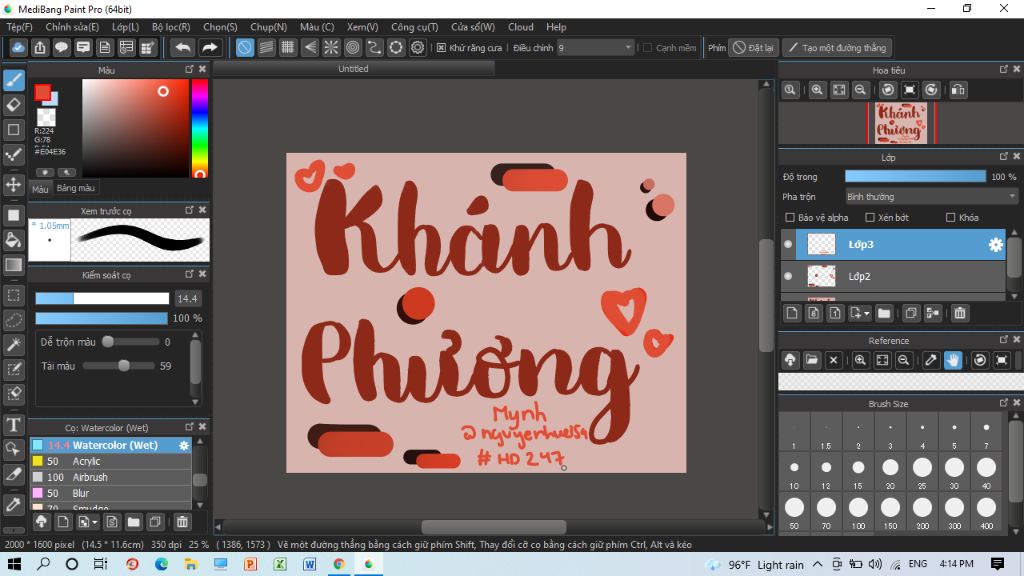Choose the Gradient tool
This screenshot has height=576, width=1024.
coord(14,264)
